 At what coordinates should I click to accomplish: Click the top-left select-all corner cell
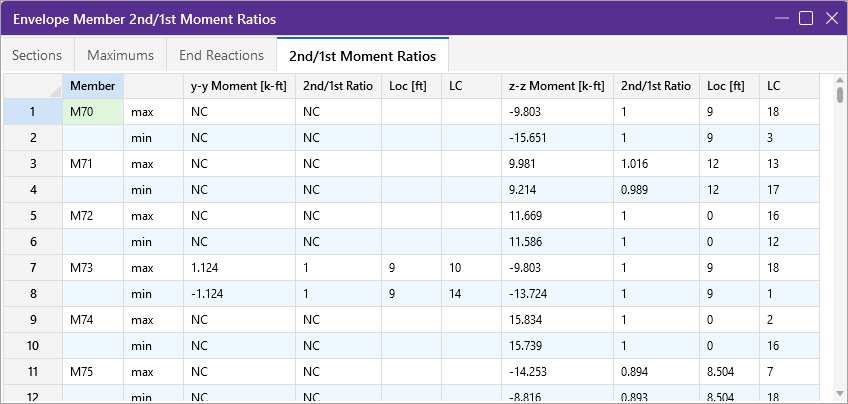pos(32,86)
